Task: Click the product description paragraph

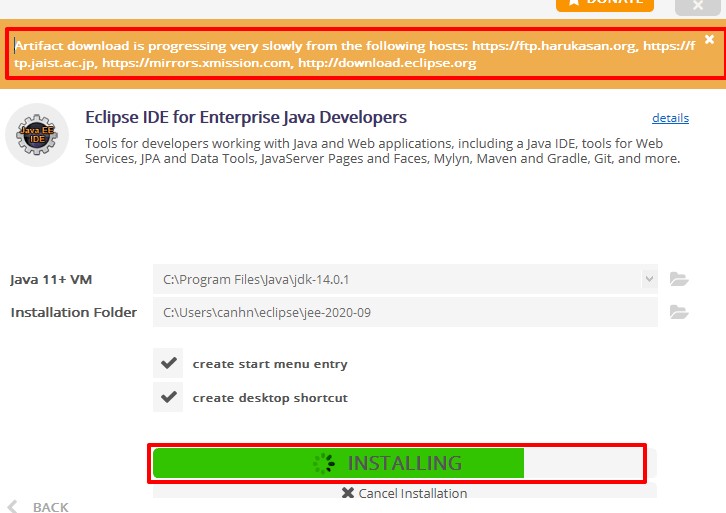Action: click(382, 151)
